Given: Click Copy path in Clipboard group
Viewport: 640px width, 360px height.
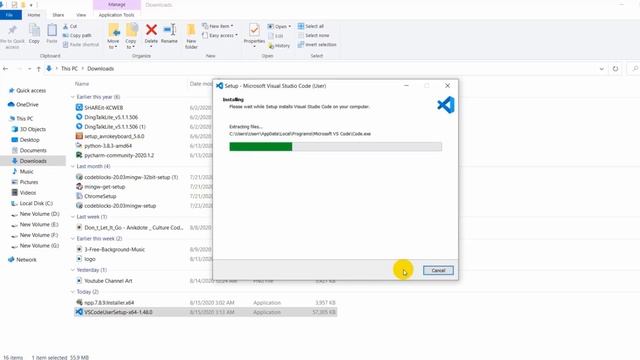Looking at the screenshot, I should (77, 36).
